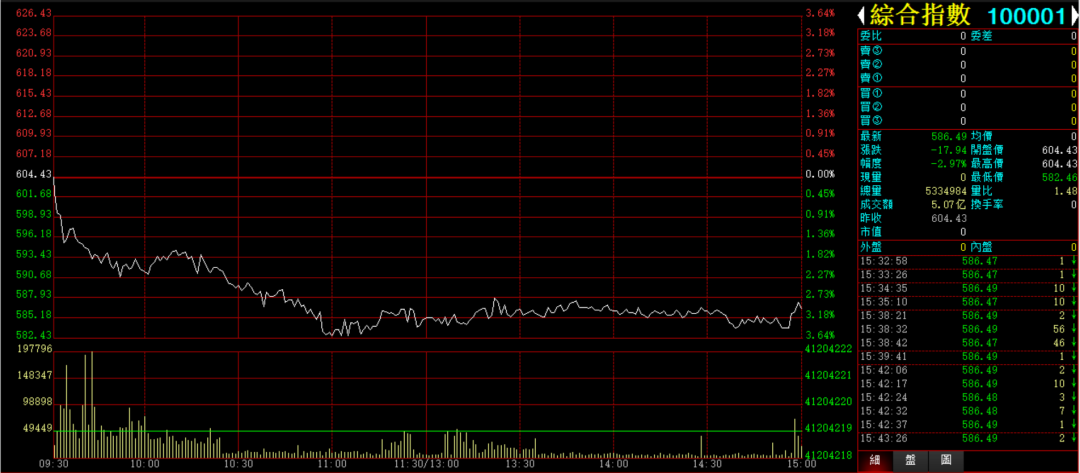
Task: Select the index code 100001
Action: click(1027, 15)
